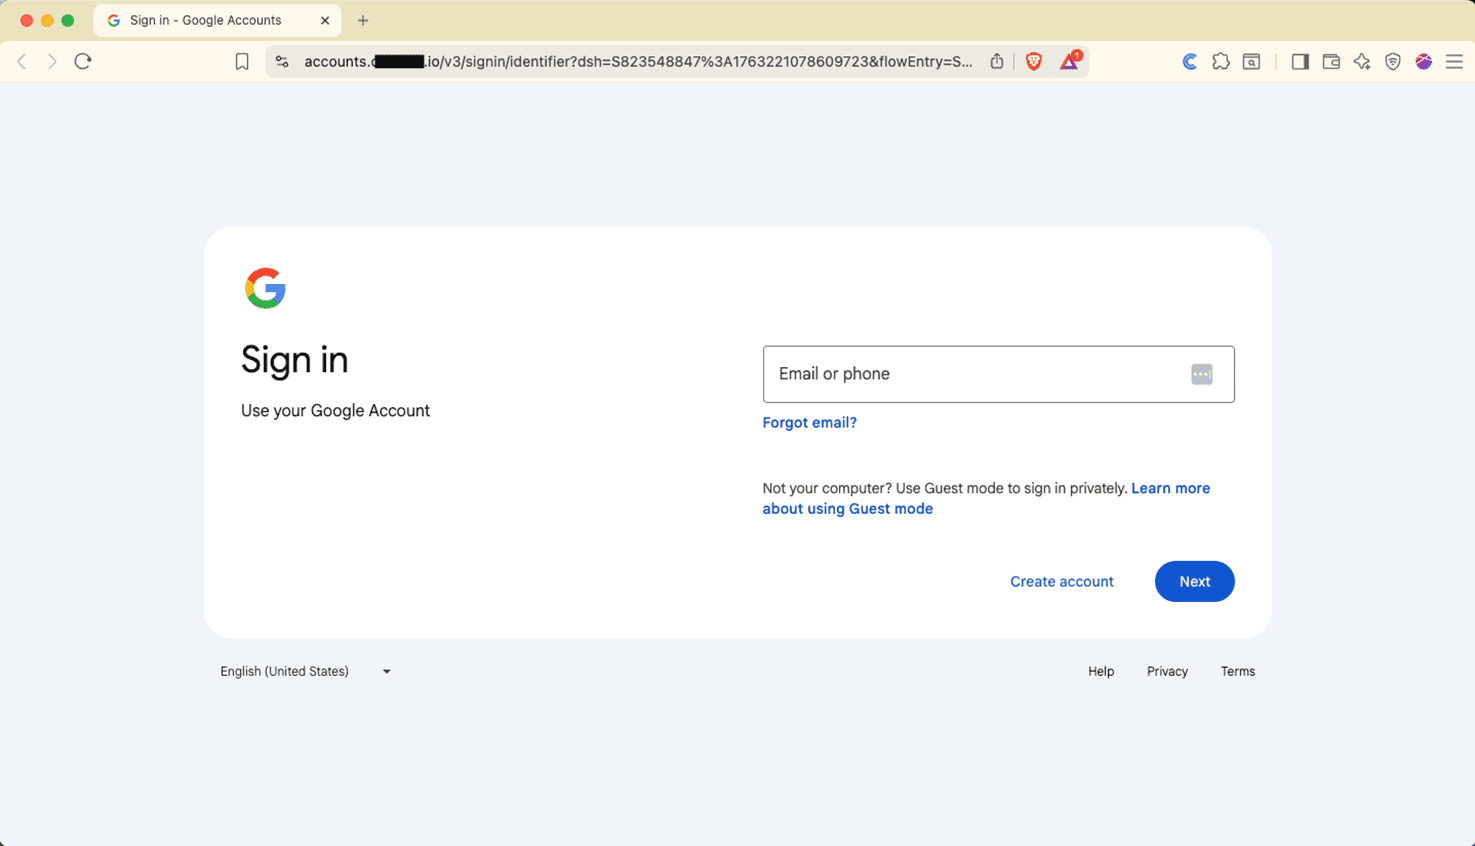
Task: Click the blue Next button
Action: click(x=1195, y=581)
